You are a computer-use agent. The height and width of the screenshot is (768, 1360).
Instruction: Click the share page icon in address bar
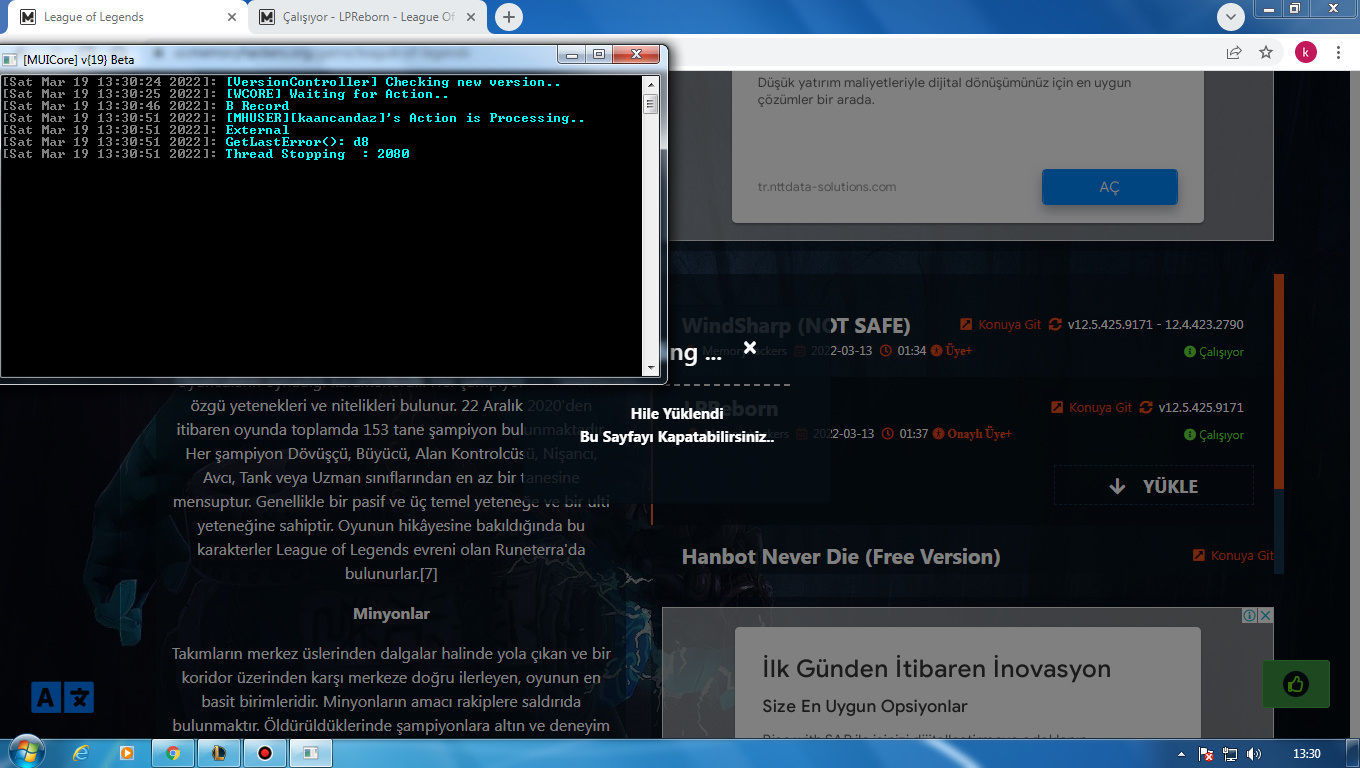click(x=1234, y=52)
